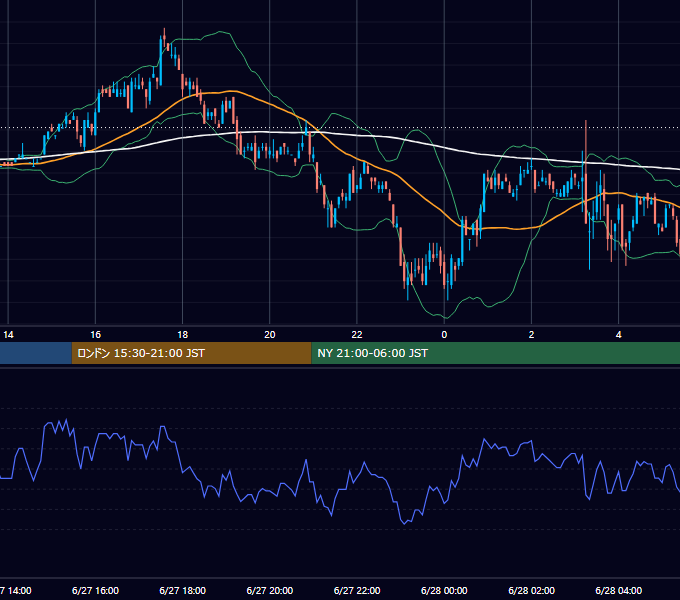Screen dimensions: 680x600
Task: Click the '6/28 00:00' date label
Action: coord(444,590)
